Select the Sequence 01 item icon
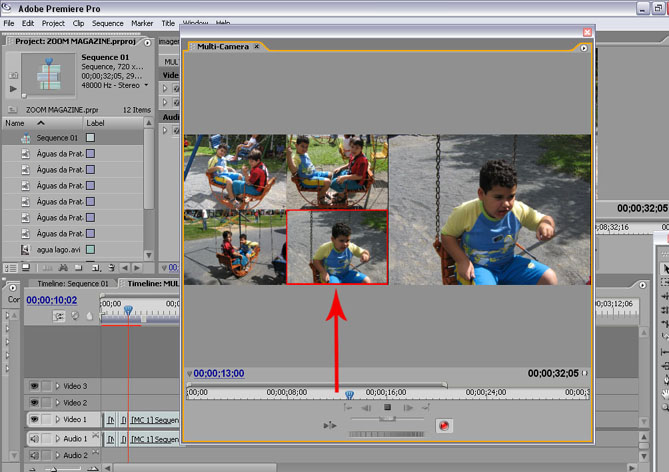This screenshot has height=472, width=669. 26,138
